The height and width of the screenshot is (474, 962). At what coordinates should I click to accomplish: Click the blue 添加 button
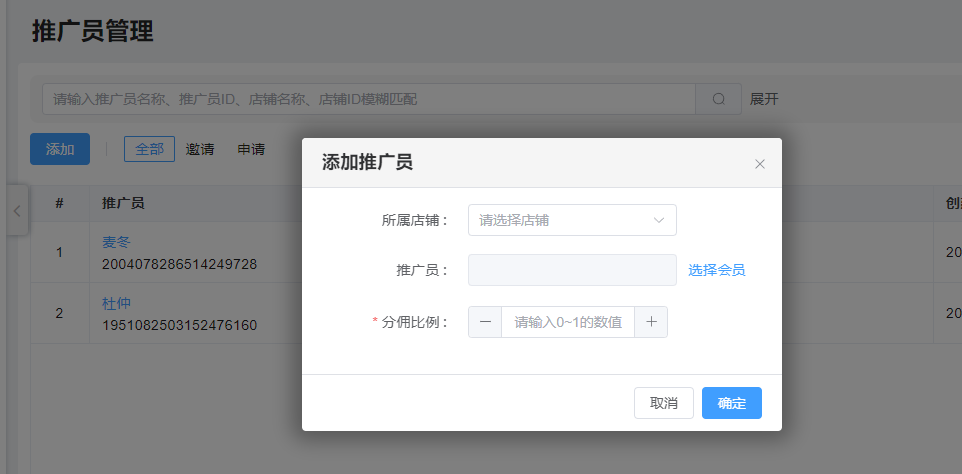click(60, 149)
